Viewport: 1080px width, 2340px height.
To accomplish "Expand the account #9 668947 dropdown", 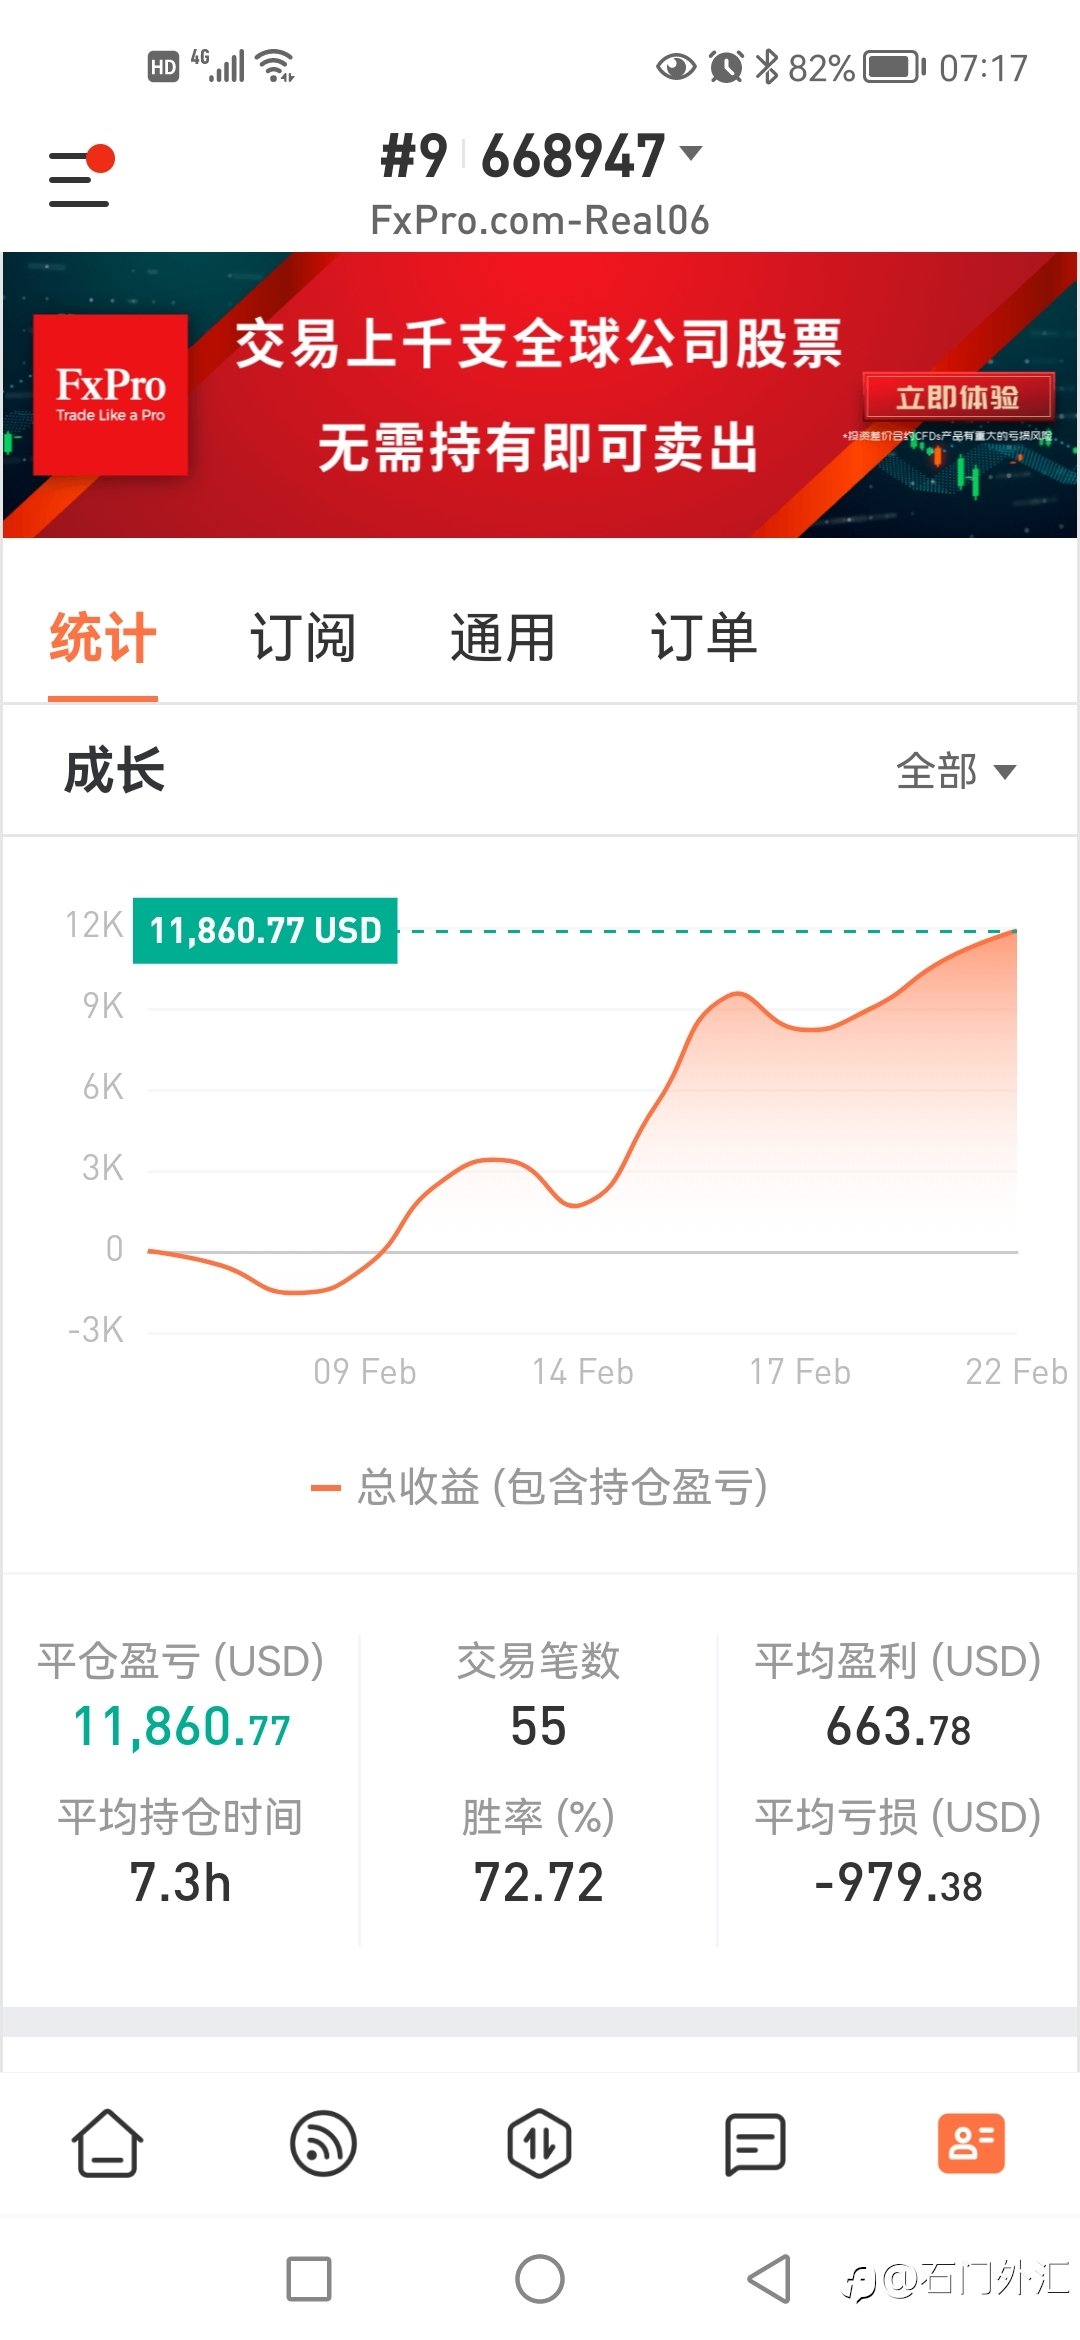I will point(541,156).
